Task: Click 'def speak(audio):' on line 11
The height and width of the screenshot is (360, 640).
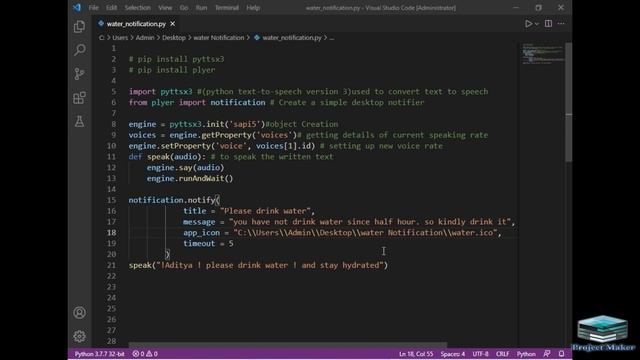Action: click(x=167, y=157)
